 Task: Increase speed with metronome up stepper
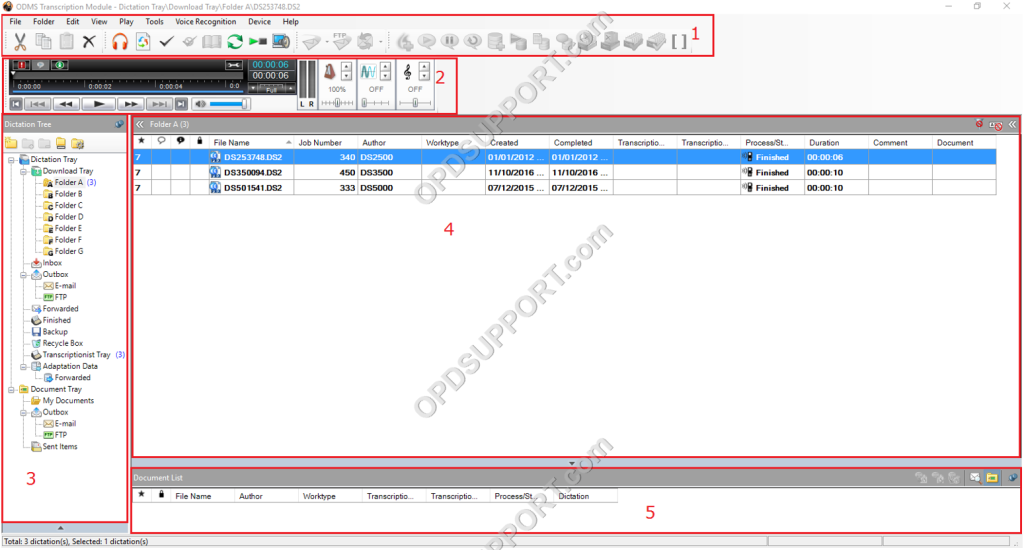[346, 67]
